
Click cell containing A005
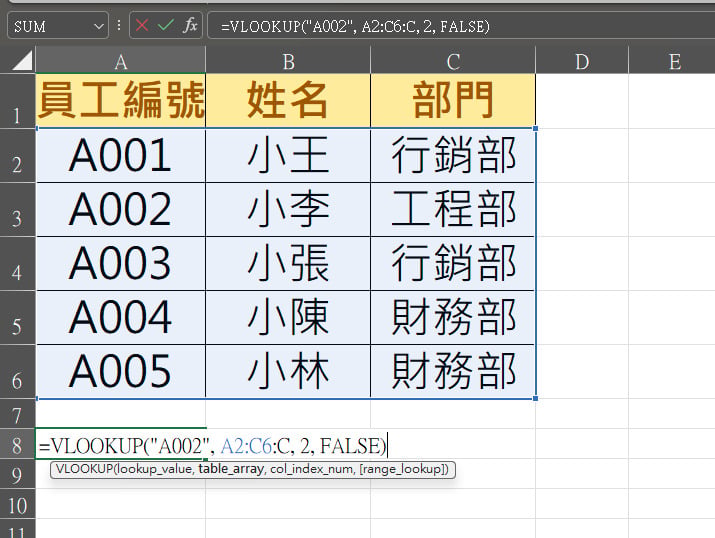pos(121,372)
